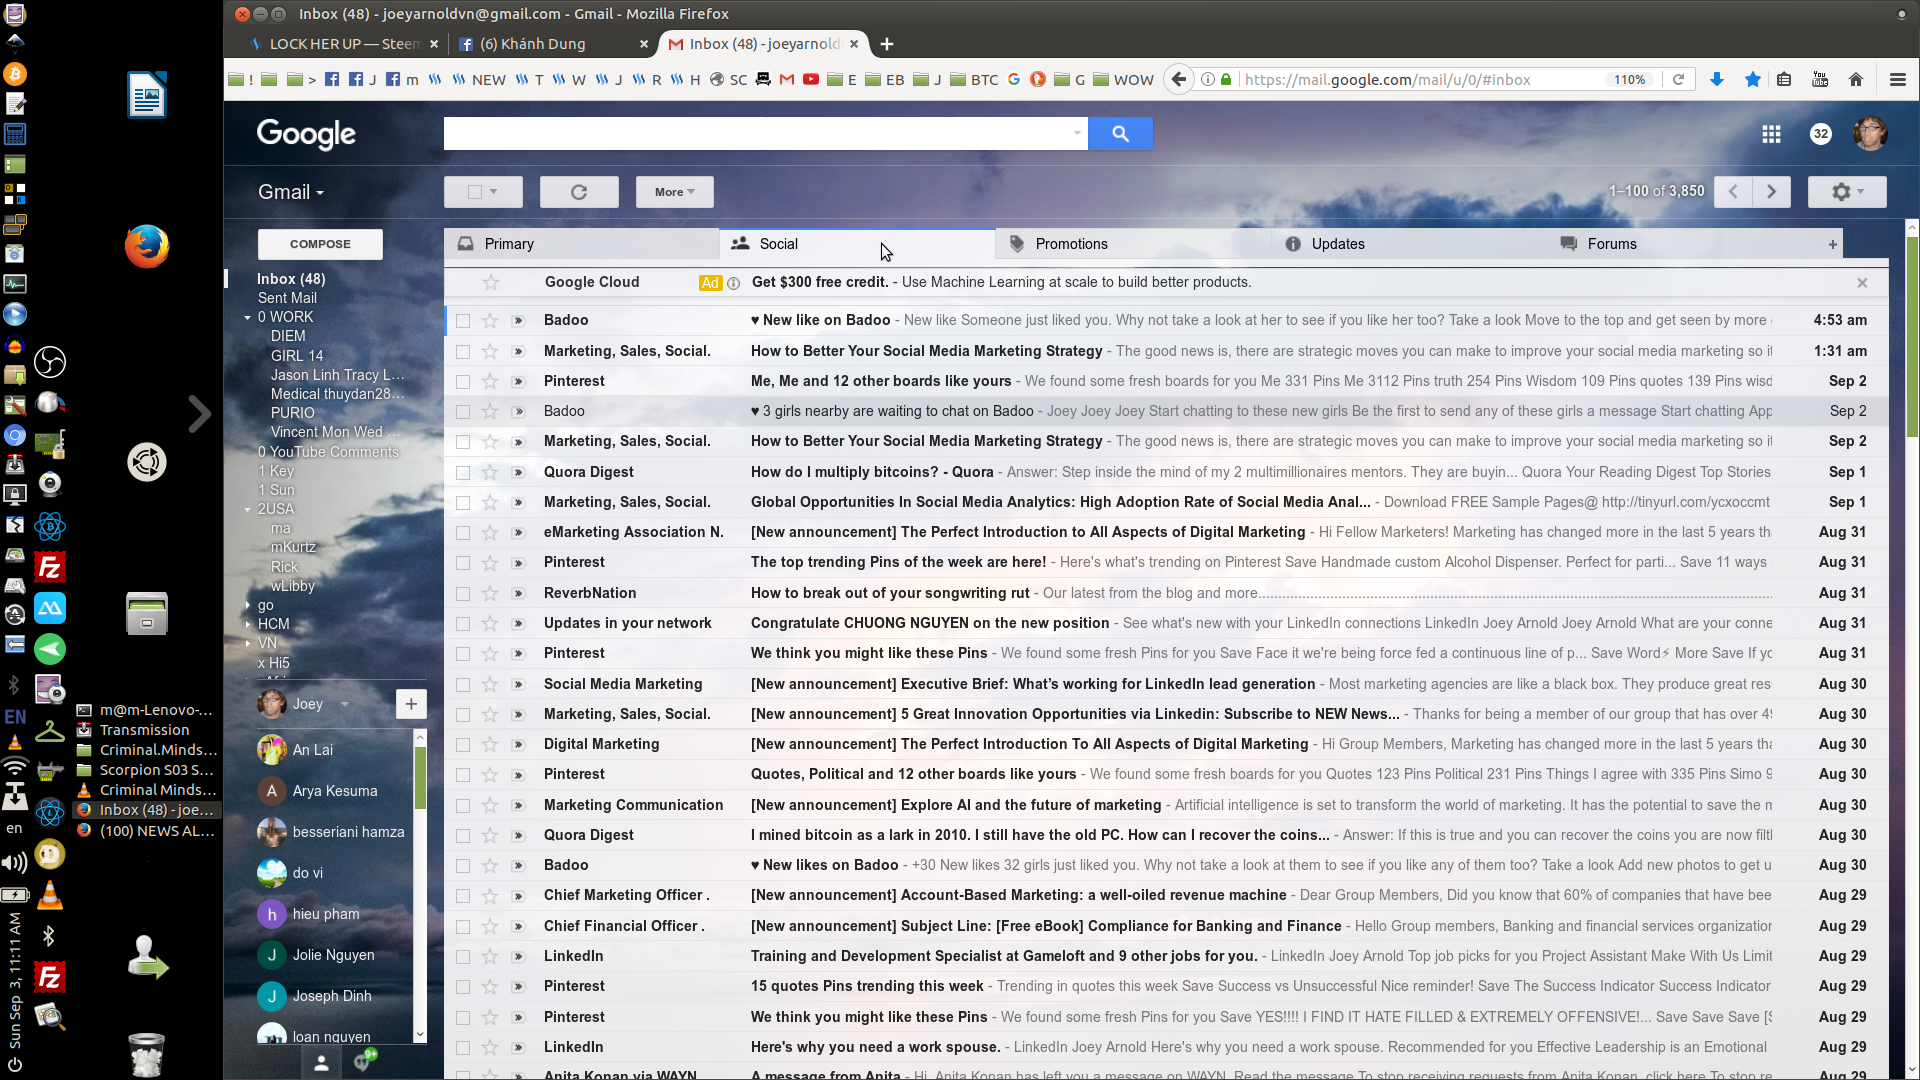Start a new chat with plus button
1920x1080 pixels.
pos(411,704)
